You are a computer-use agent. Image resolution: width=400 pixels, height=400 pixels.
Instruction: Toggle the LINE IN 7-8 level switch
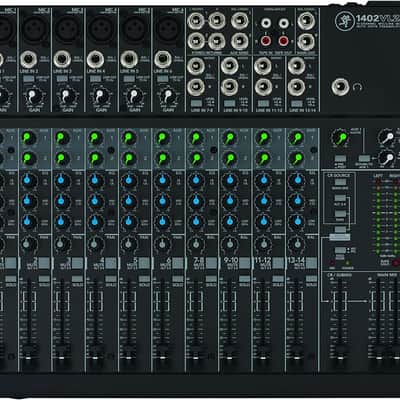pyautogui.click(x=196, y=103)
